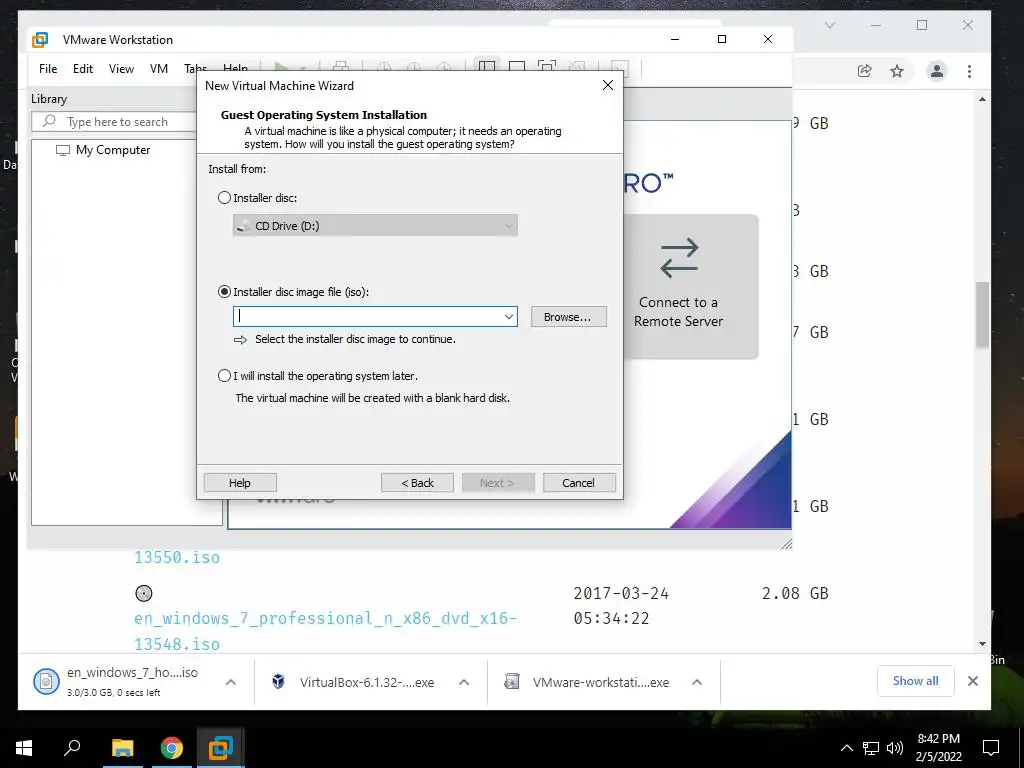Click Show all downloads
1024x768 pixels.
pyautogui.click(x=916, y=681)
